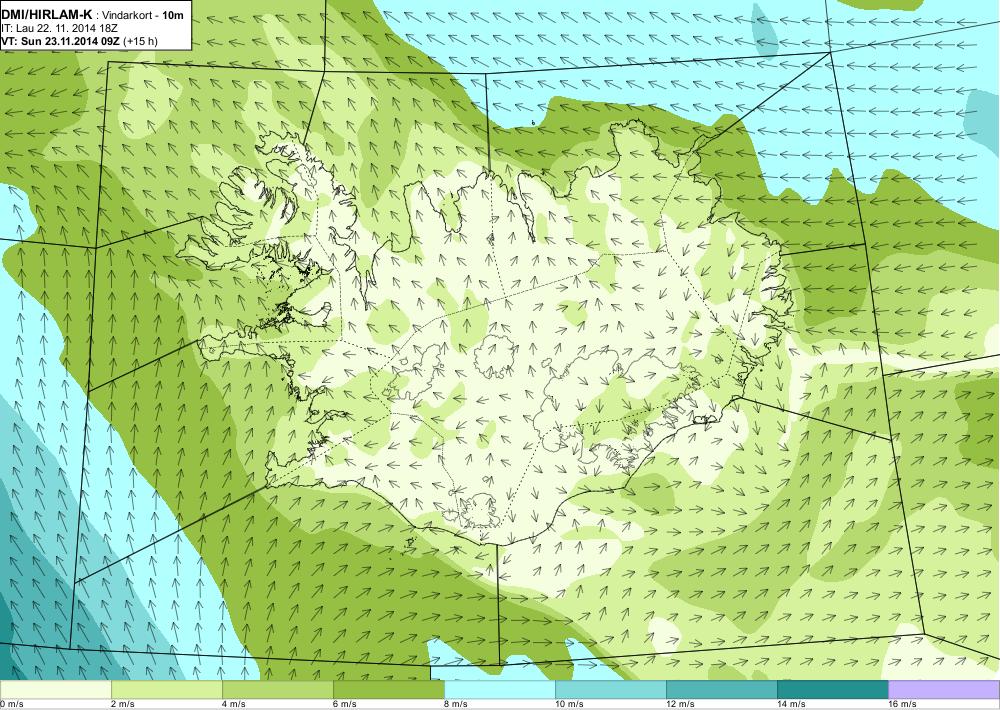
Task: Click the (+15 h) forecast offset text
Action: (141, 41)
